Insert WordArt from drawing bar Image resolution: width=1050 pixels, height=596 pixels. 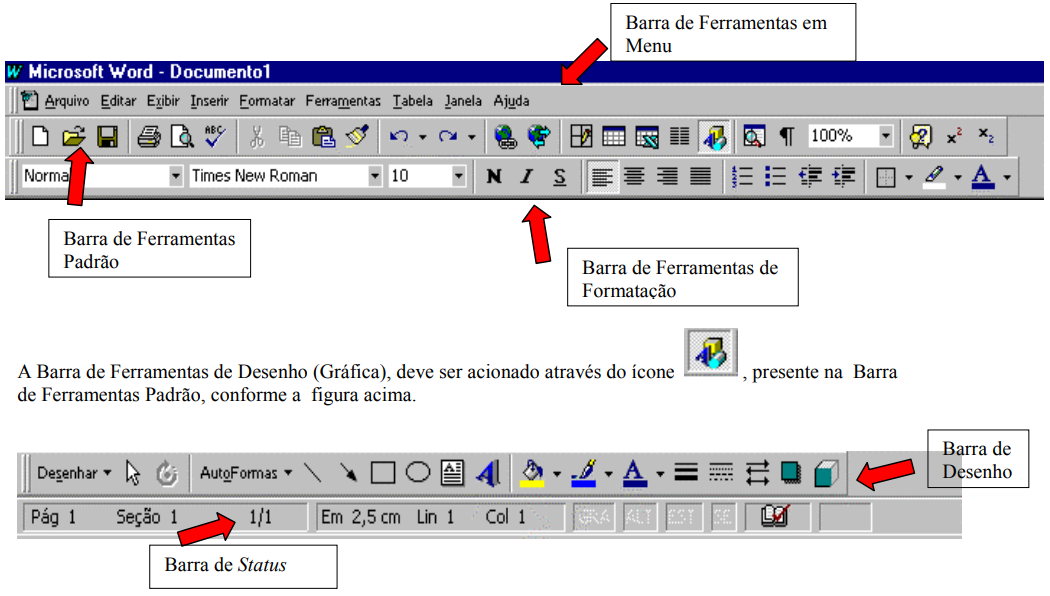coord(487,473)
